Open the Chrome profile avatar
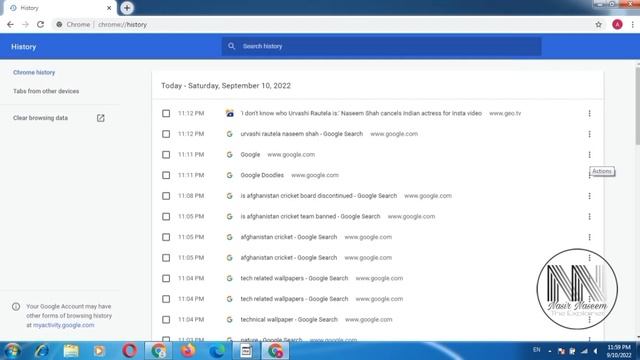 pos(617,24)
